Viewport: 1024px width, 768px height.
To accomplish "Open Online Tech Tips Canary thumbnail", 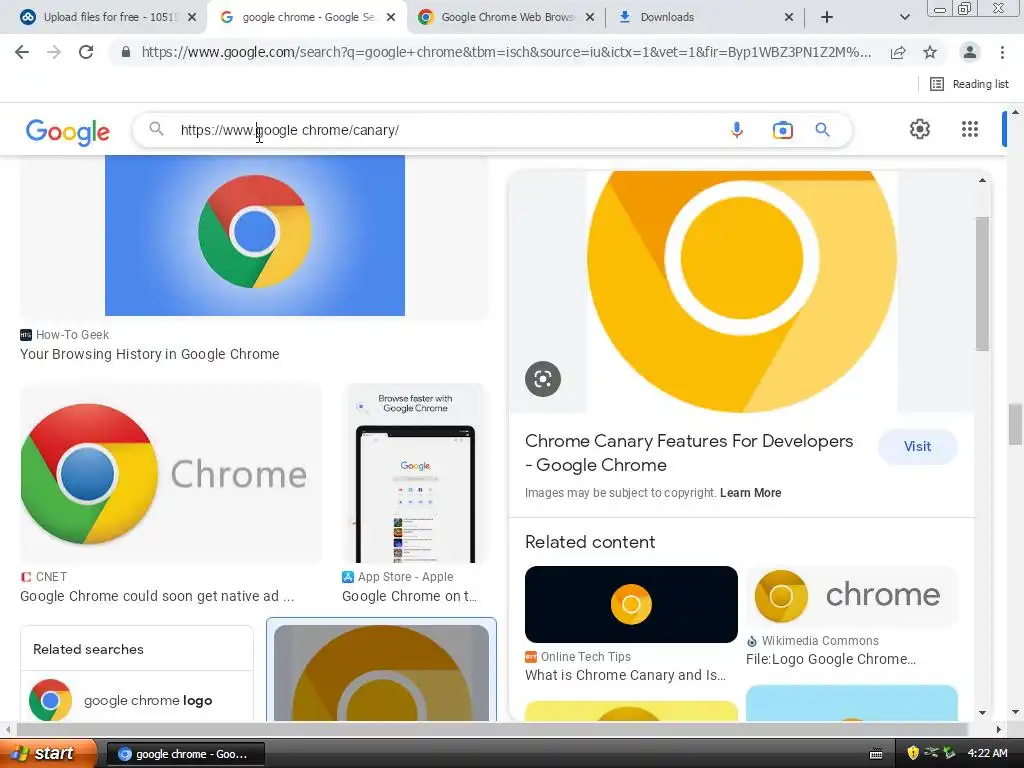I will click(x=631, y=604).
